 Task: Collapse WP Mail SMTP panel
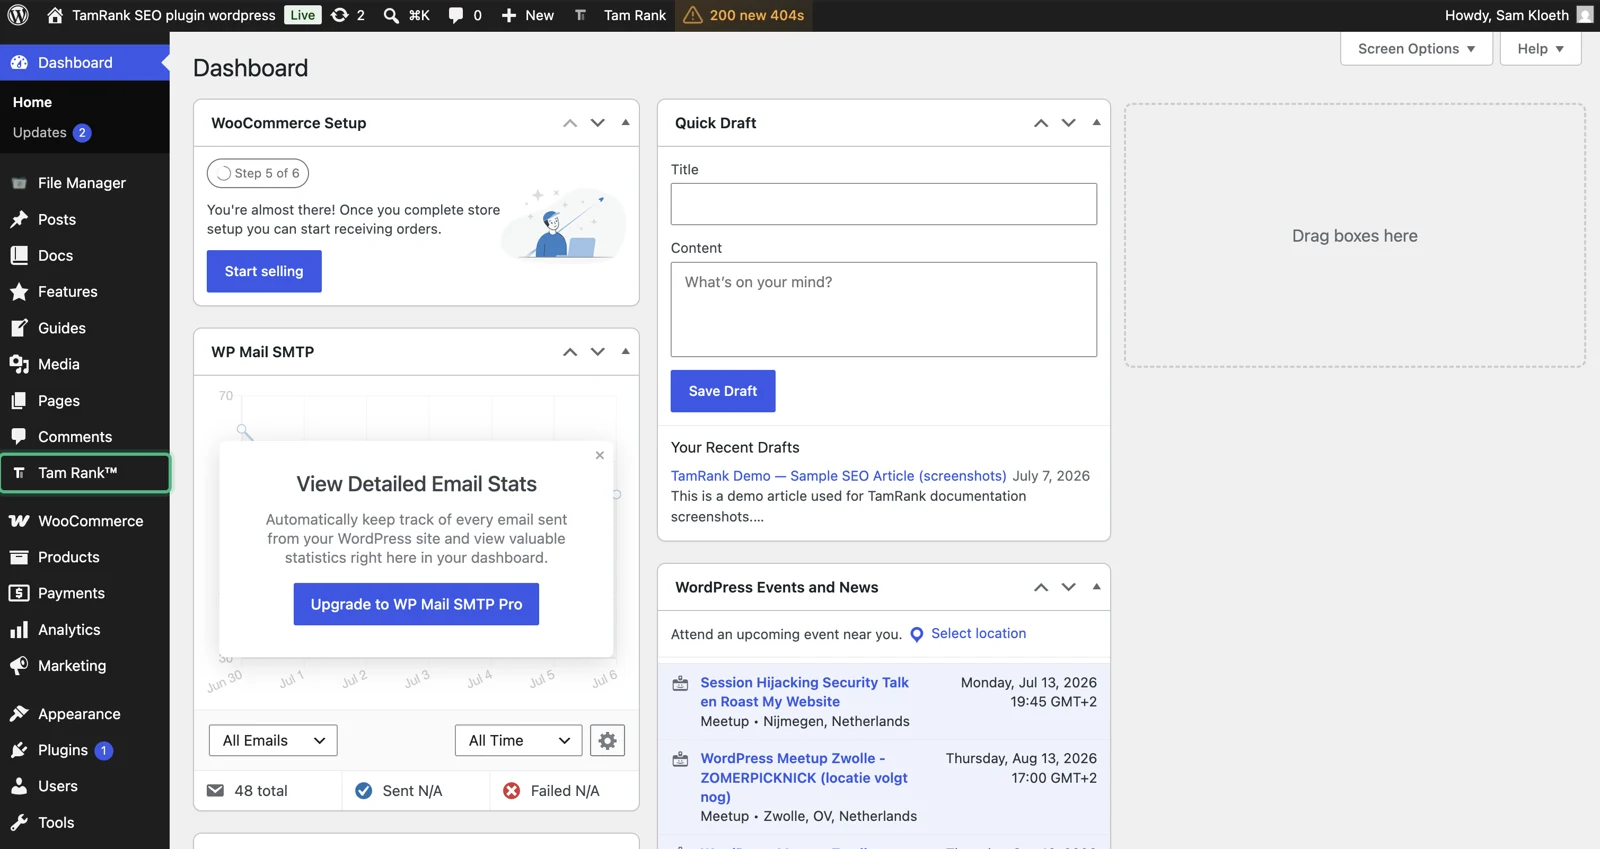coord(625,352)
